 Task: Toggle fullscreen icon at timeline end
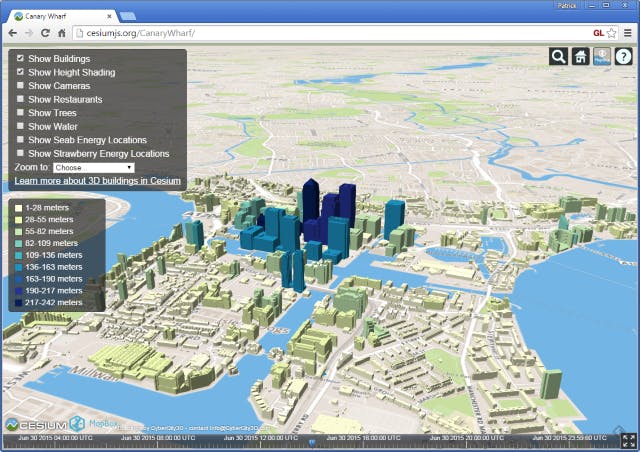point(629,441)
